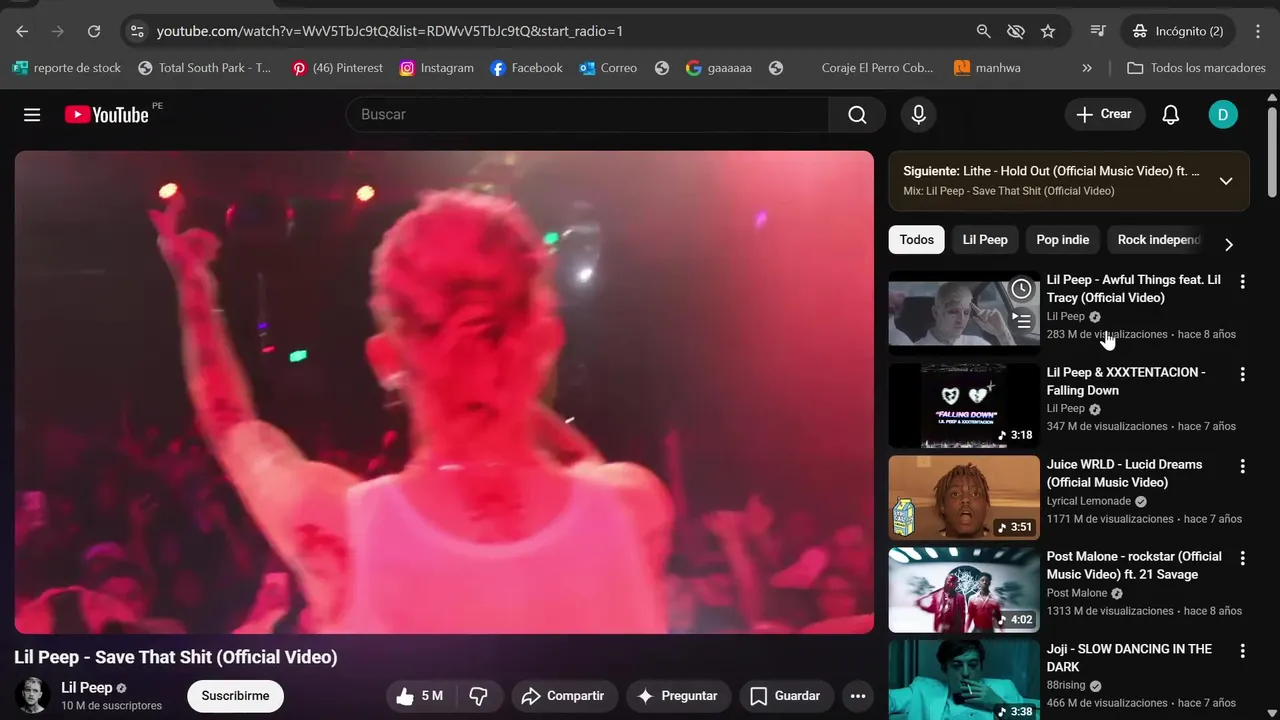Image resolution: width=1280 pixels, height=720 pixels.
Task: Click the search magnifier button
Action: pos(857,115)
